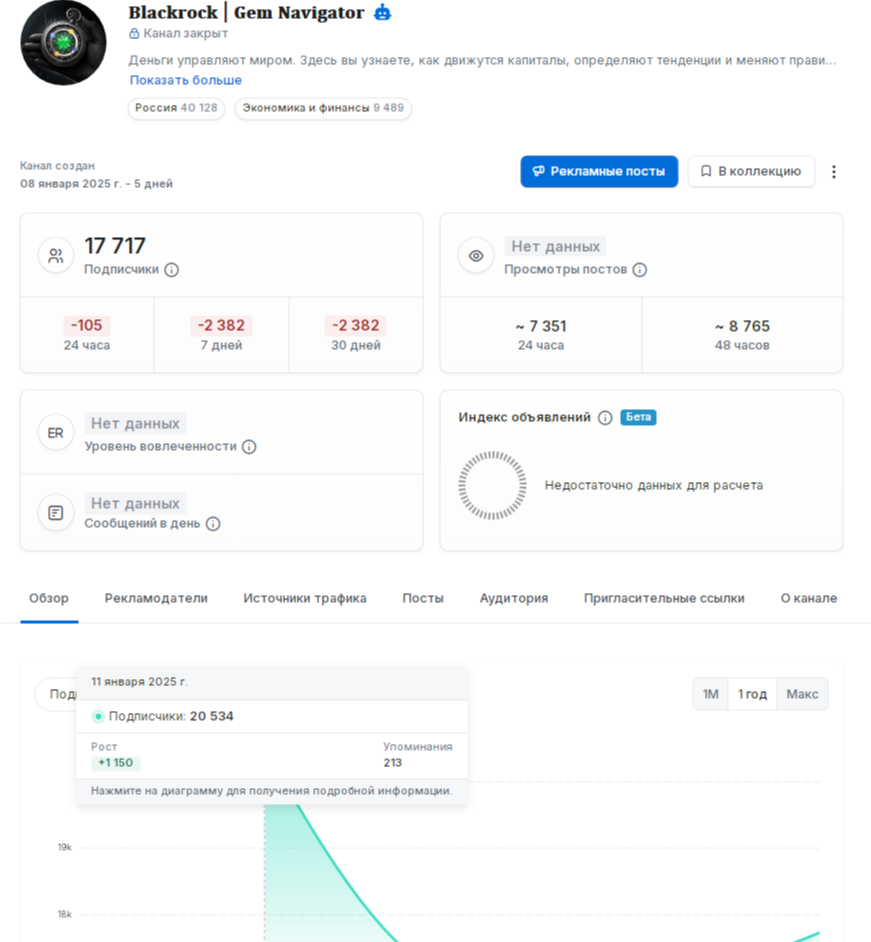Select the '1М' chart range
The image size is (871, 942).
pyautogui.click(x=711, y=694)
